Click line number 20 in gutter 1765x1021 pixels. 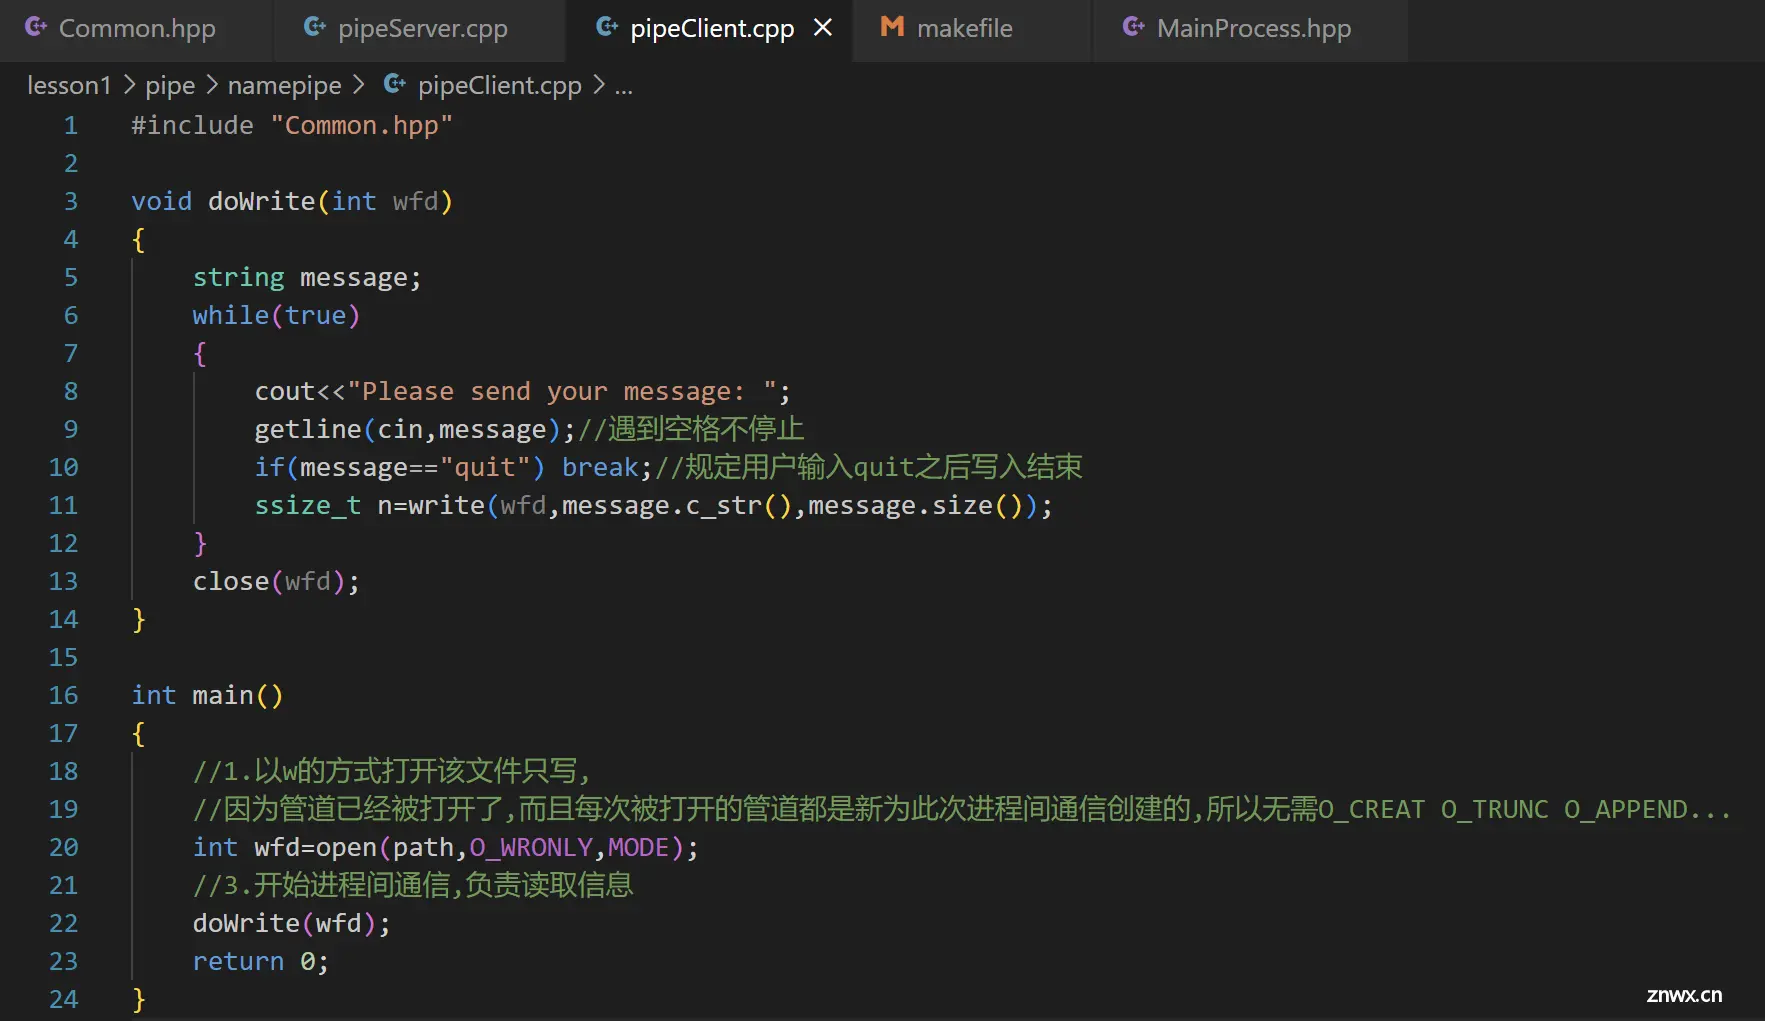coord(63,847)
